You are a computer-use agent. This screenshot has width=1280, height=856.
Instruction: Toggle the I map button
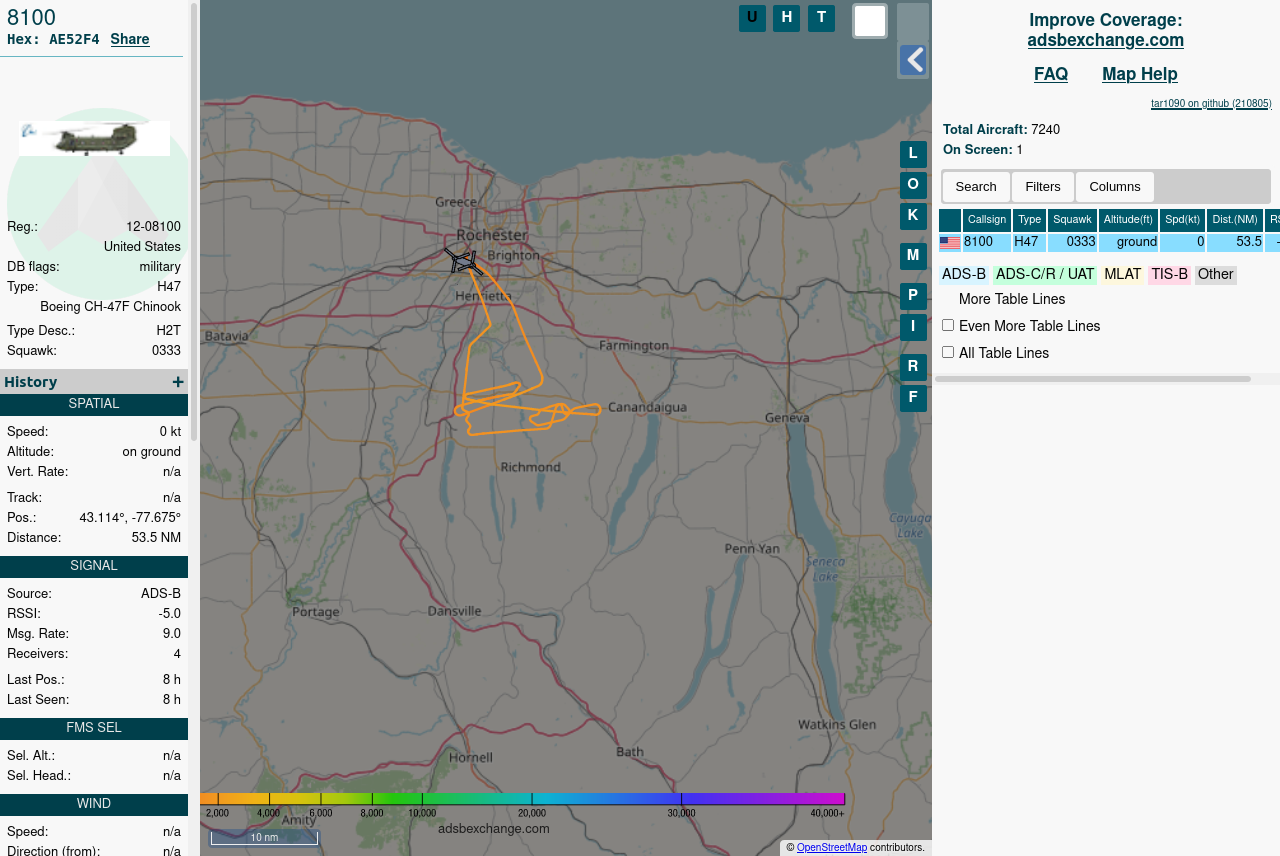pos(913,327)
